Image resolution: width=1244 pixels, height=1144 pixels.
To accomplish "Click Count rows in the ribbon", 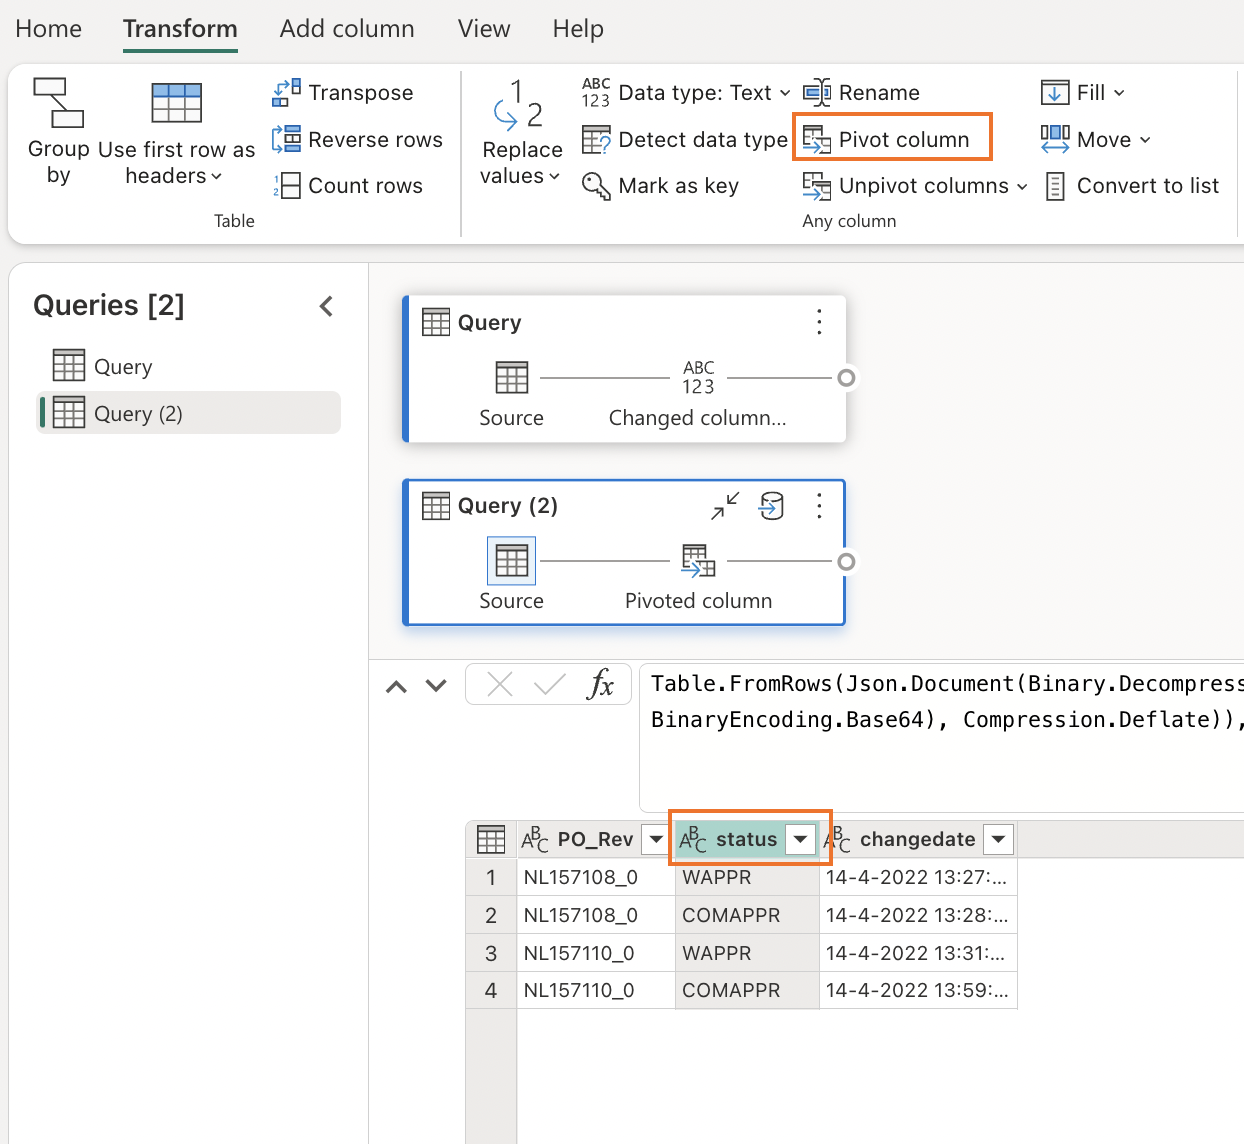I will tap(348, 185).
